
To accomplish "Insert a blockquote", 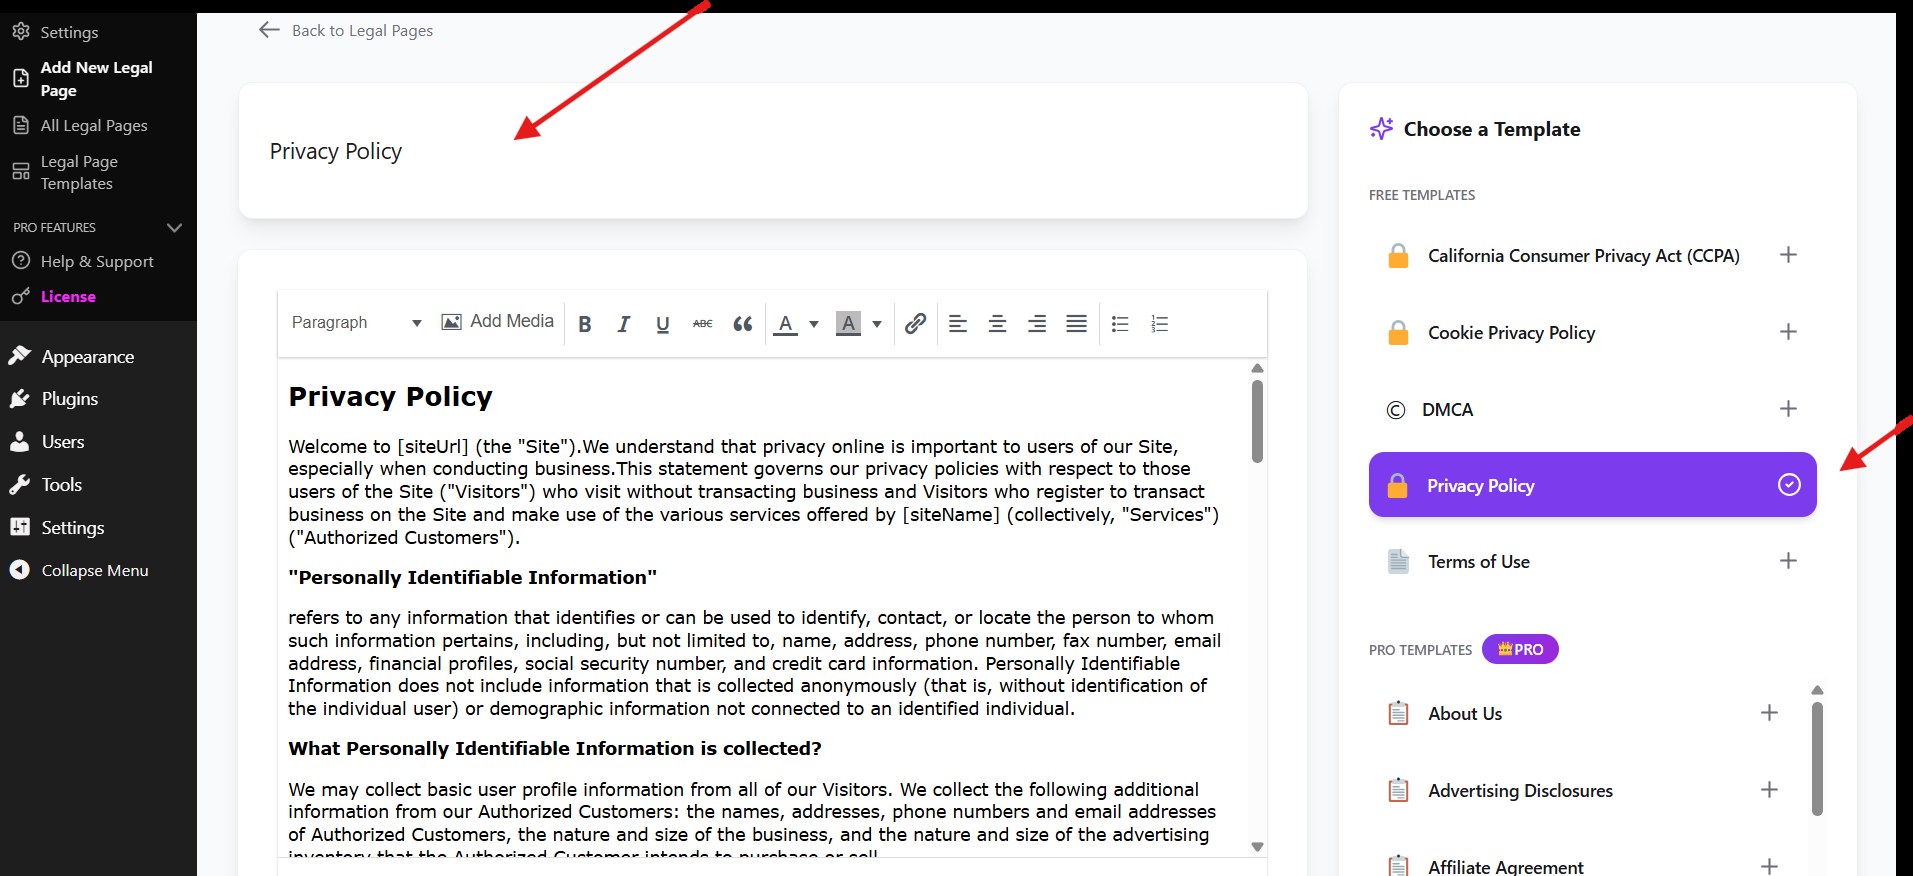I will [x=742, y=323].
